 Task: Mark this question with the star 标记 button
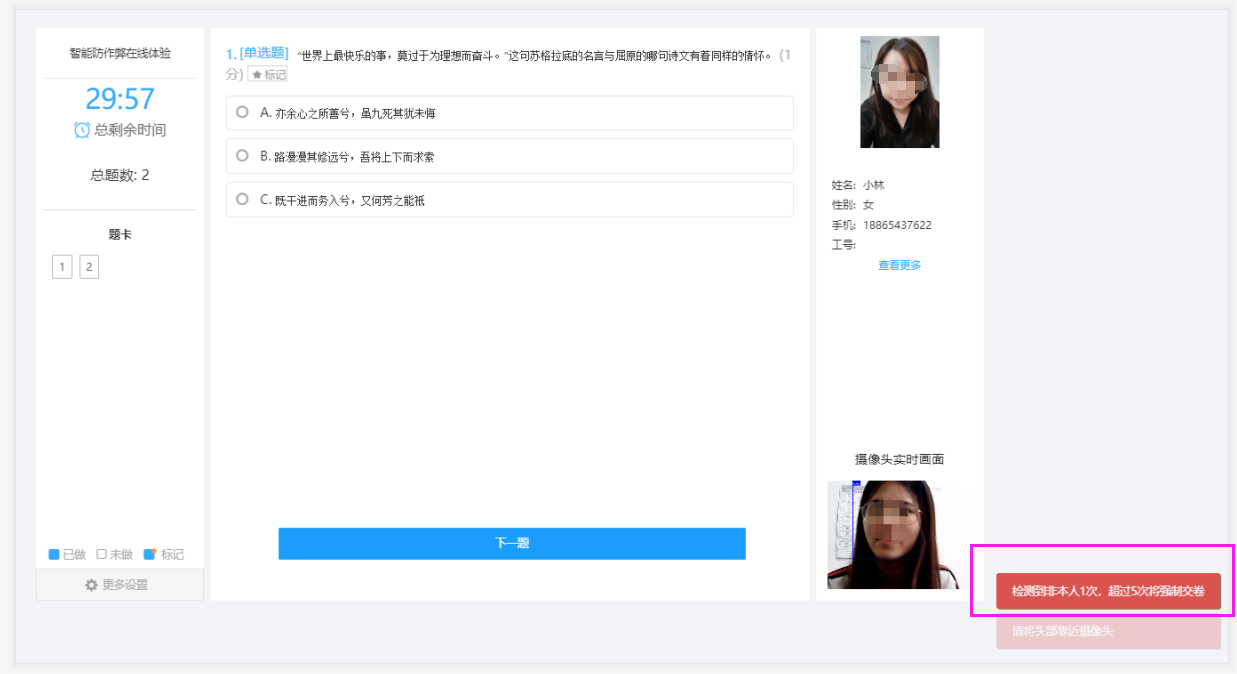pyautogui.click(x=267, y=74)
